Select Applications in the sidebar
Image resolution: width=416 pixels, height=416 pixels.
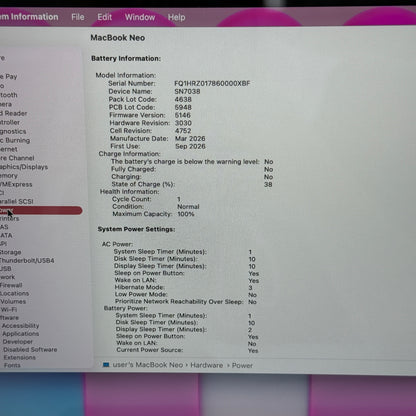click(x=21, y=334)
